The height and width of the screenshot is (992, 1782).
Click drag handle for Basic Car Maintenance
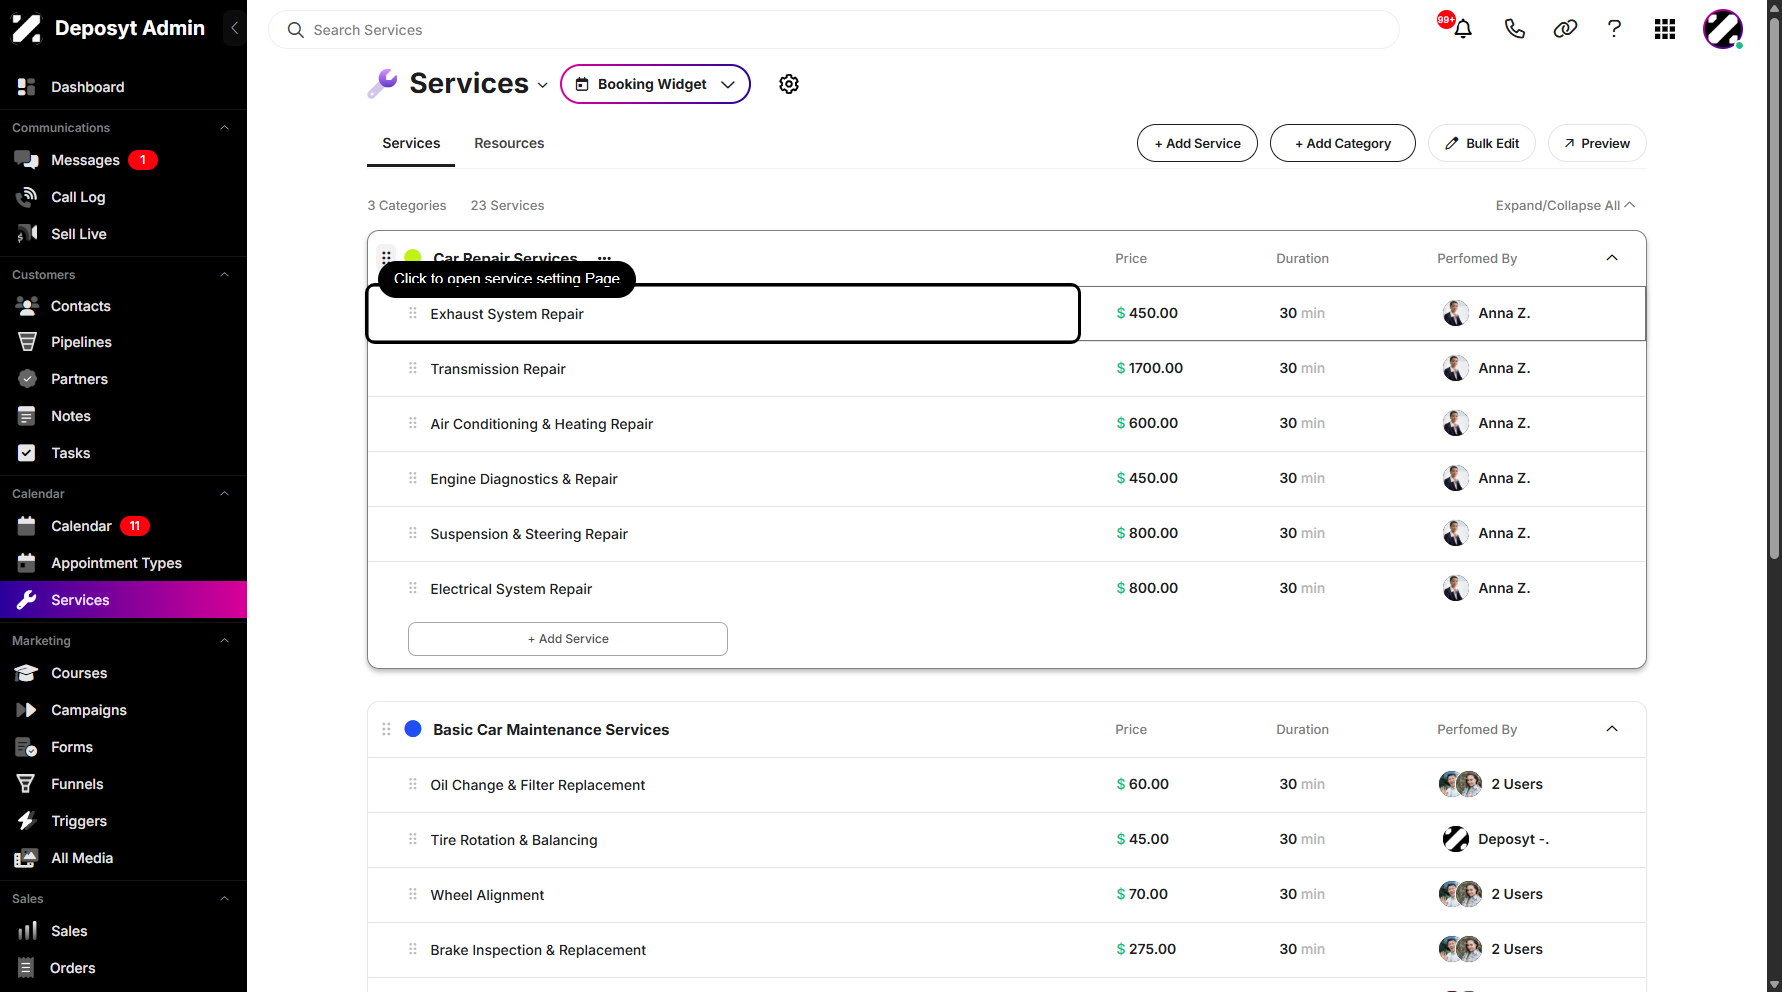[386, 729]
